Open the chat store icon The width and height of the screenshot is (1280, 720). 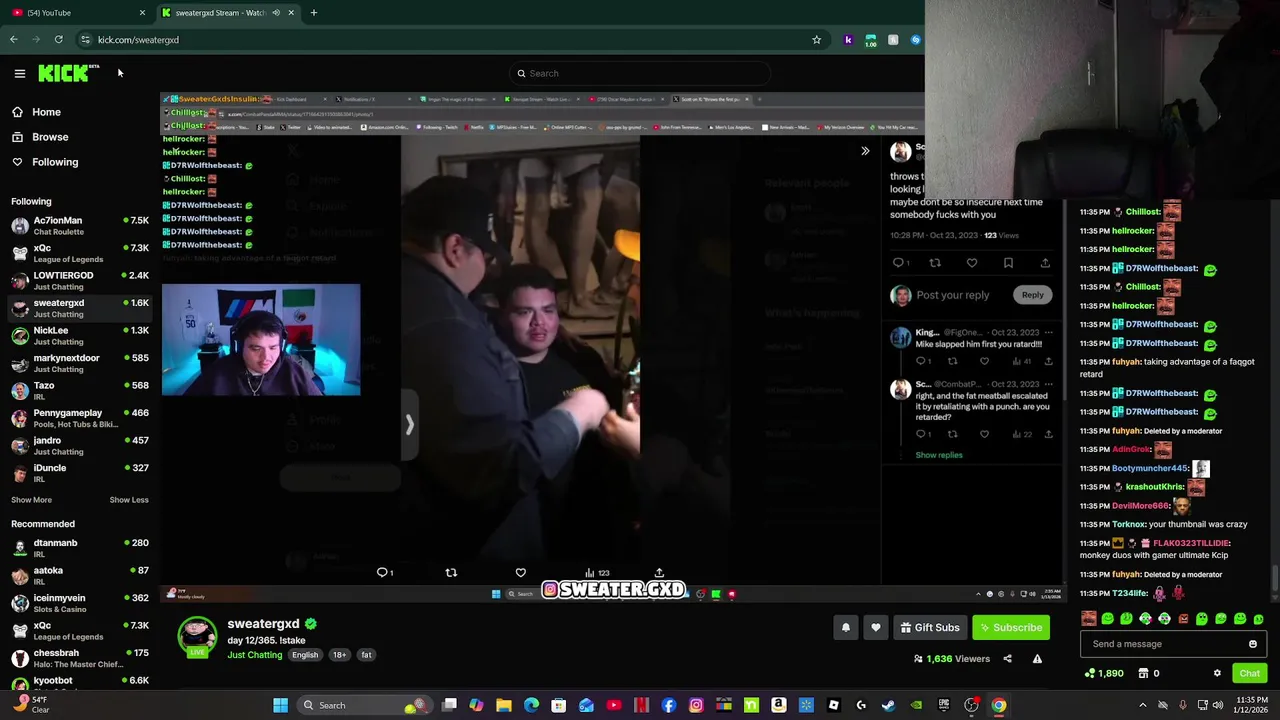(1143, 674)
